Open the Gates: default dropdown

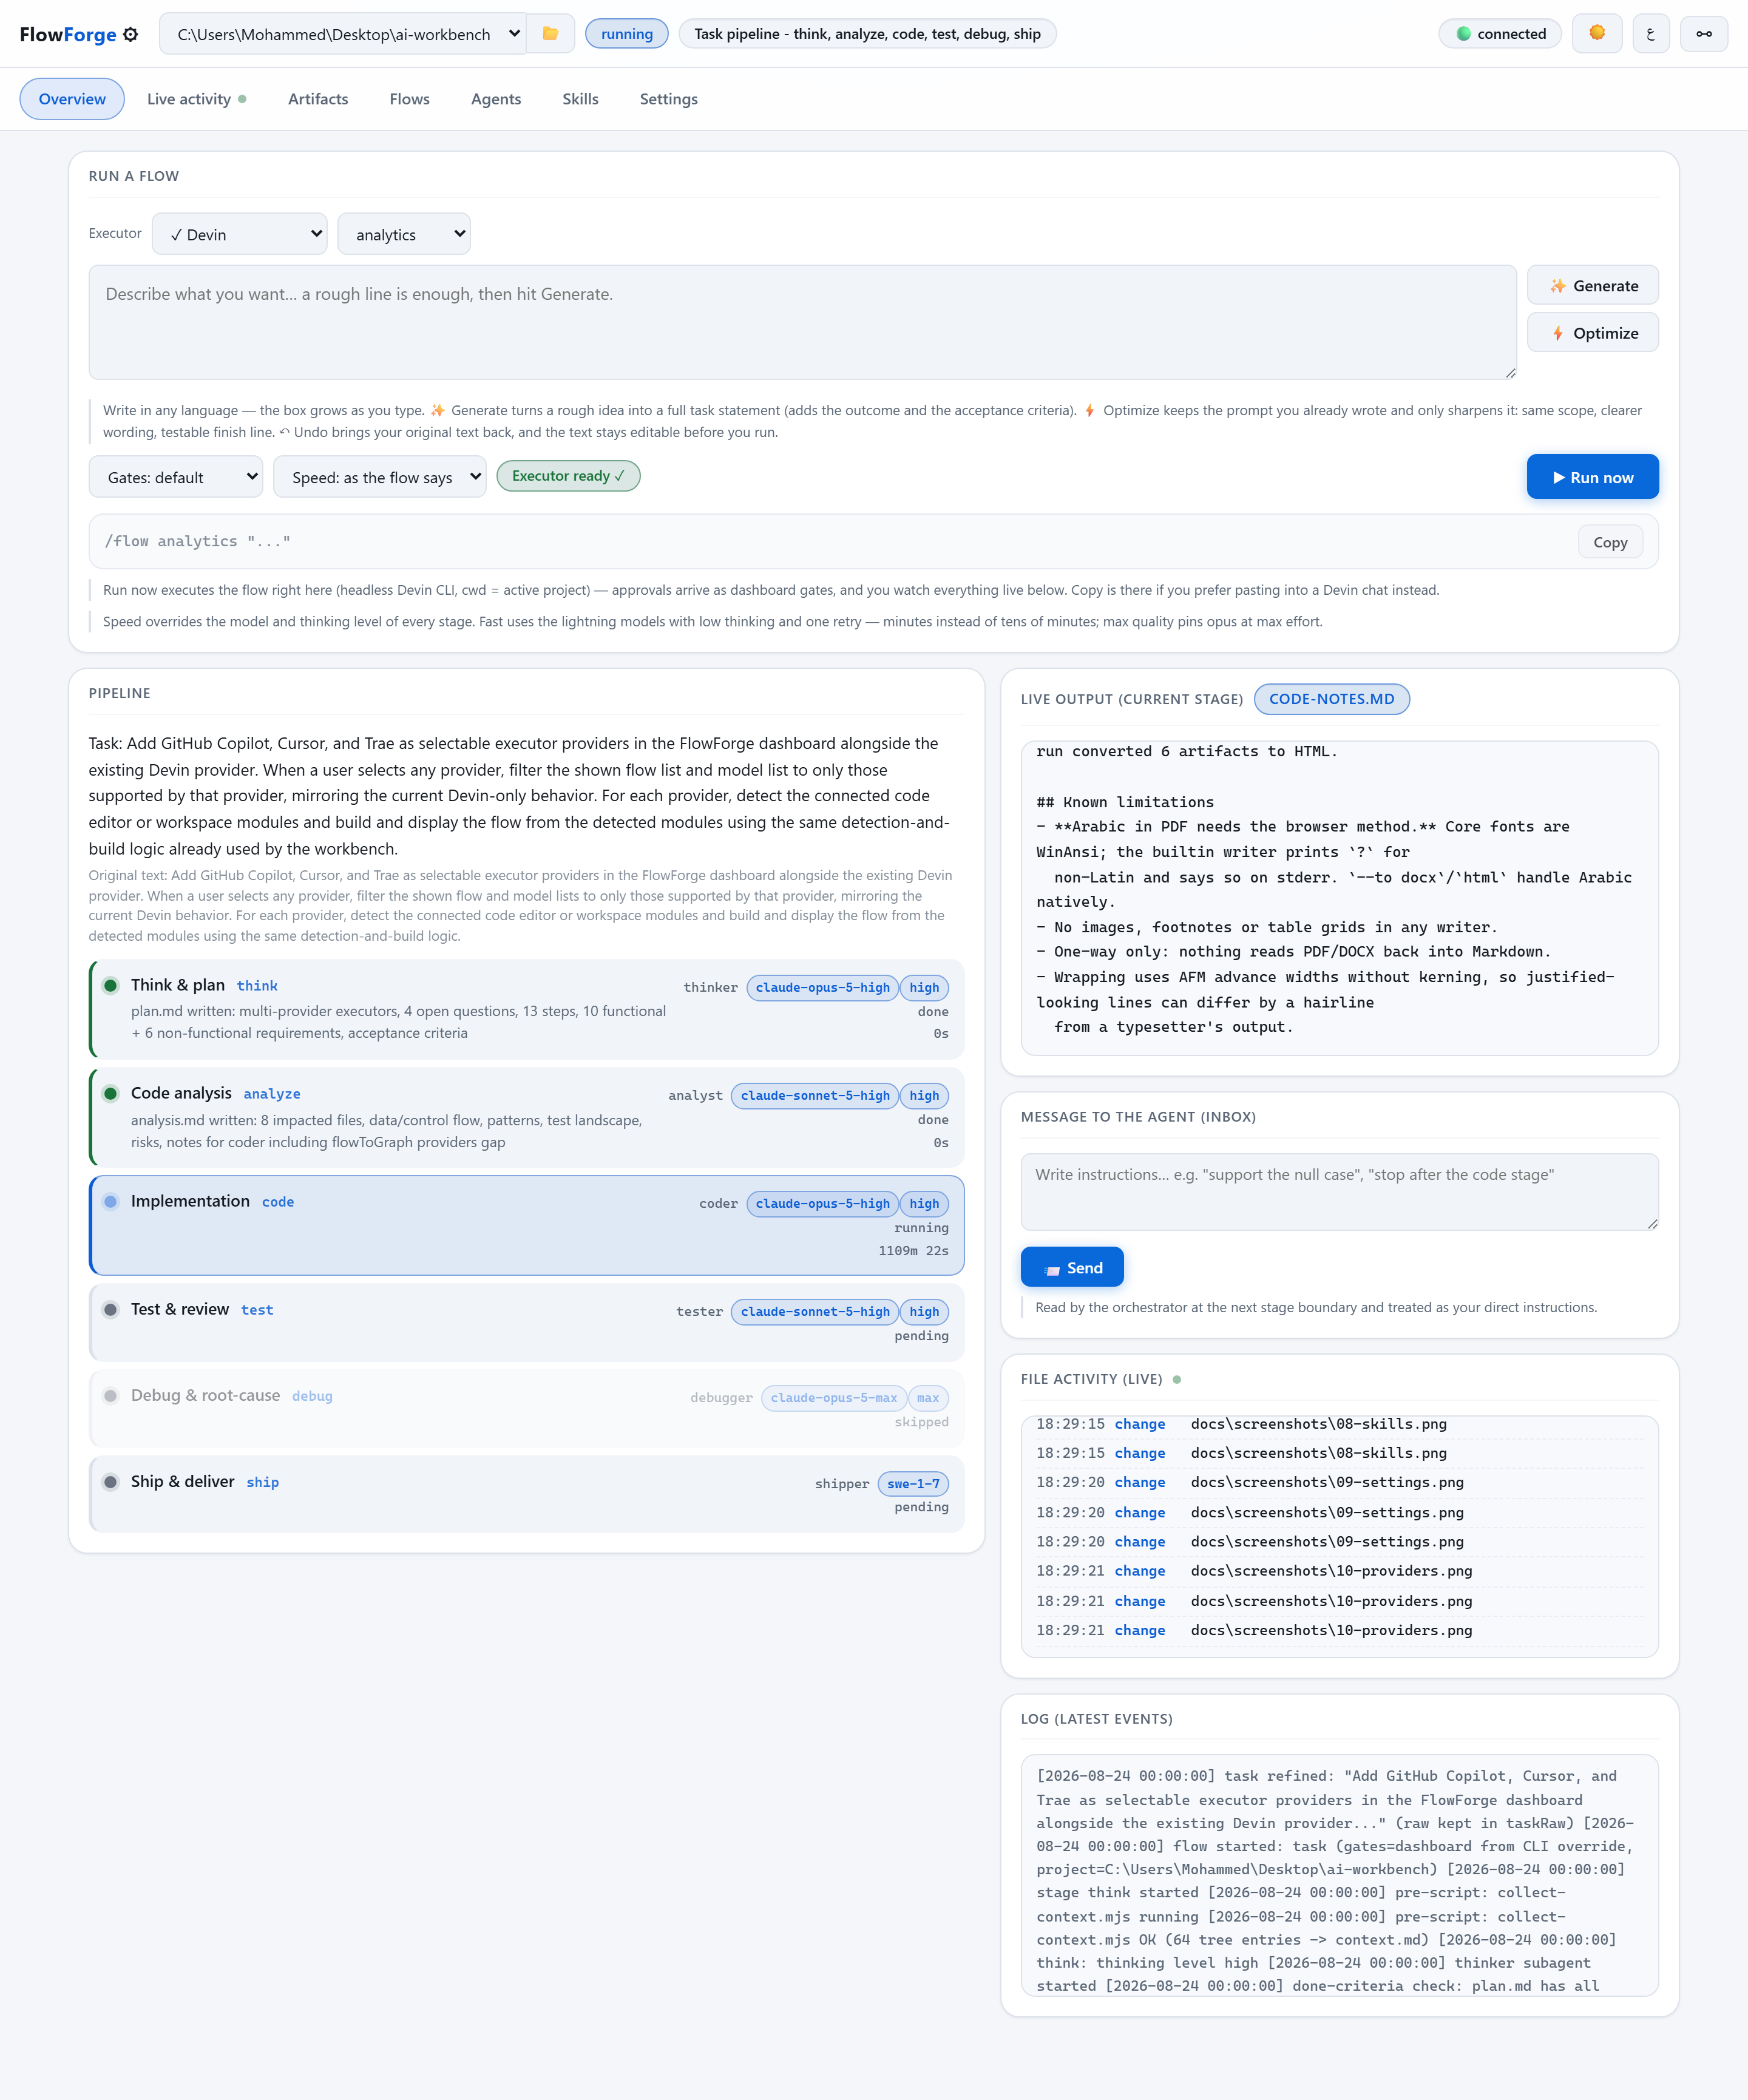click(176, 477)
